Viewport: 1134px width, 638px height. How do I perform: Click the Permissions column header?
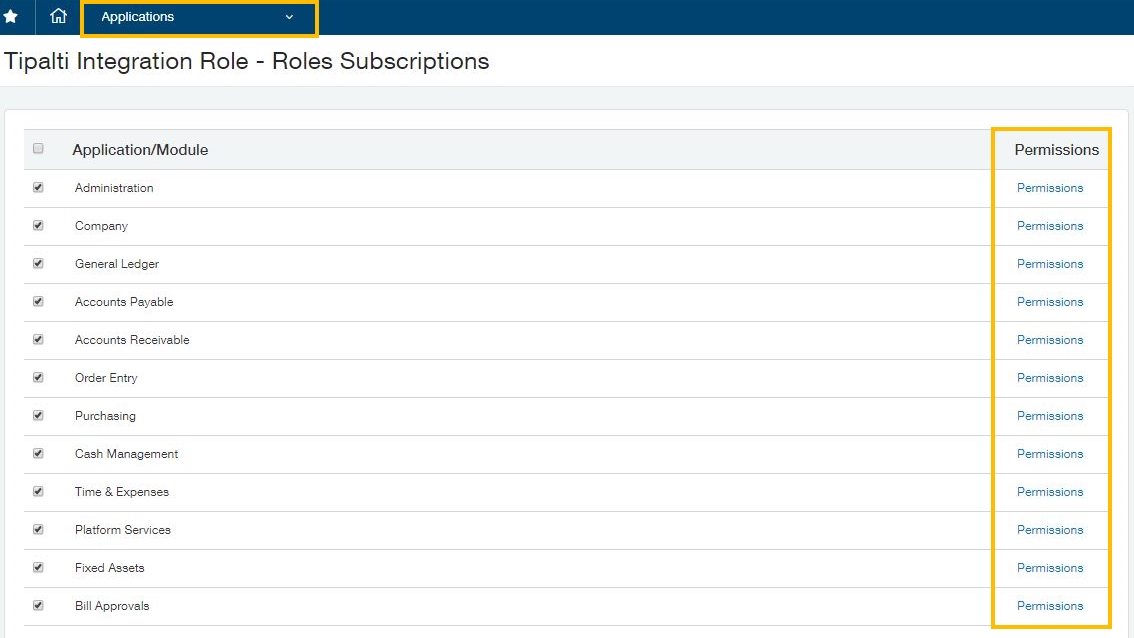click(x=1056, y=150)
